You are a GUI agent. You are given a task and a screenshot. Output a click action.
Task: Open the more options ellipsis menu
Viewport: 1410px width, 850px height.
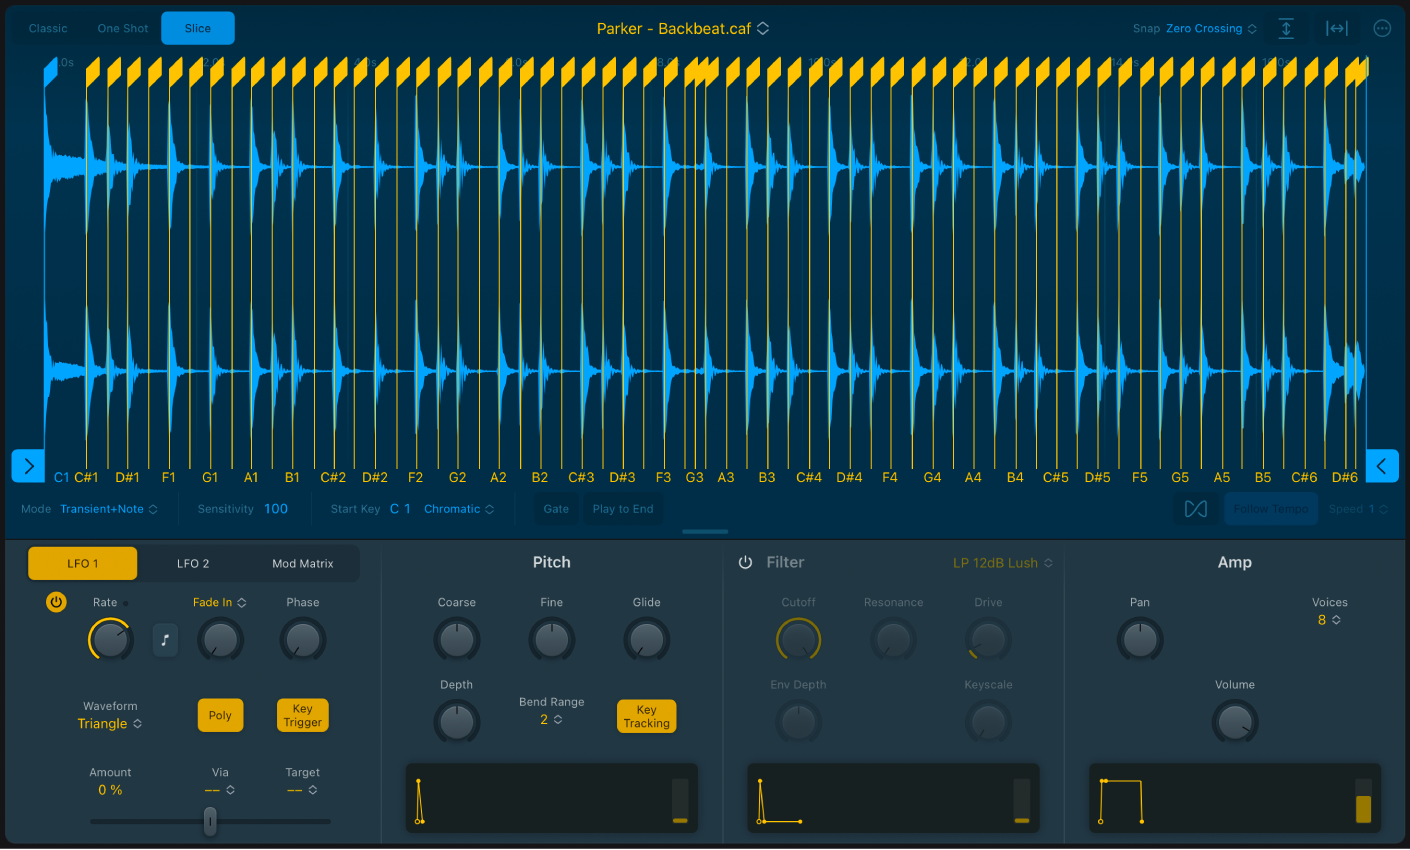[x=1382, y=29]
